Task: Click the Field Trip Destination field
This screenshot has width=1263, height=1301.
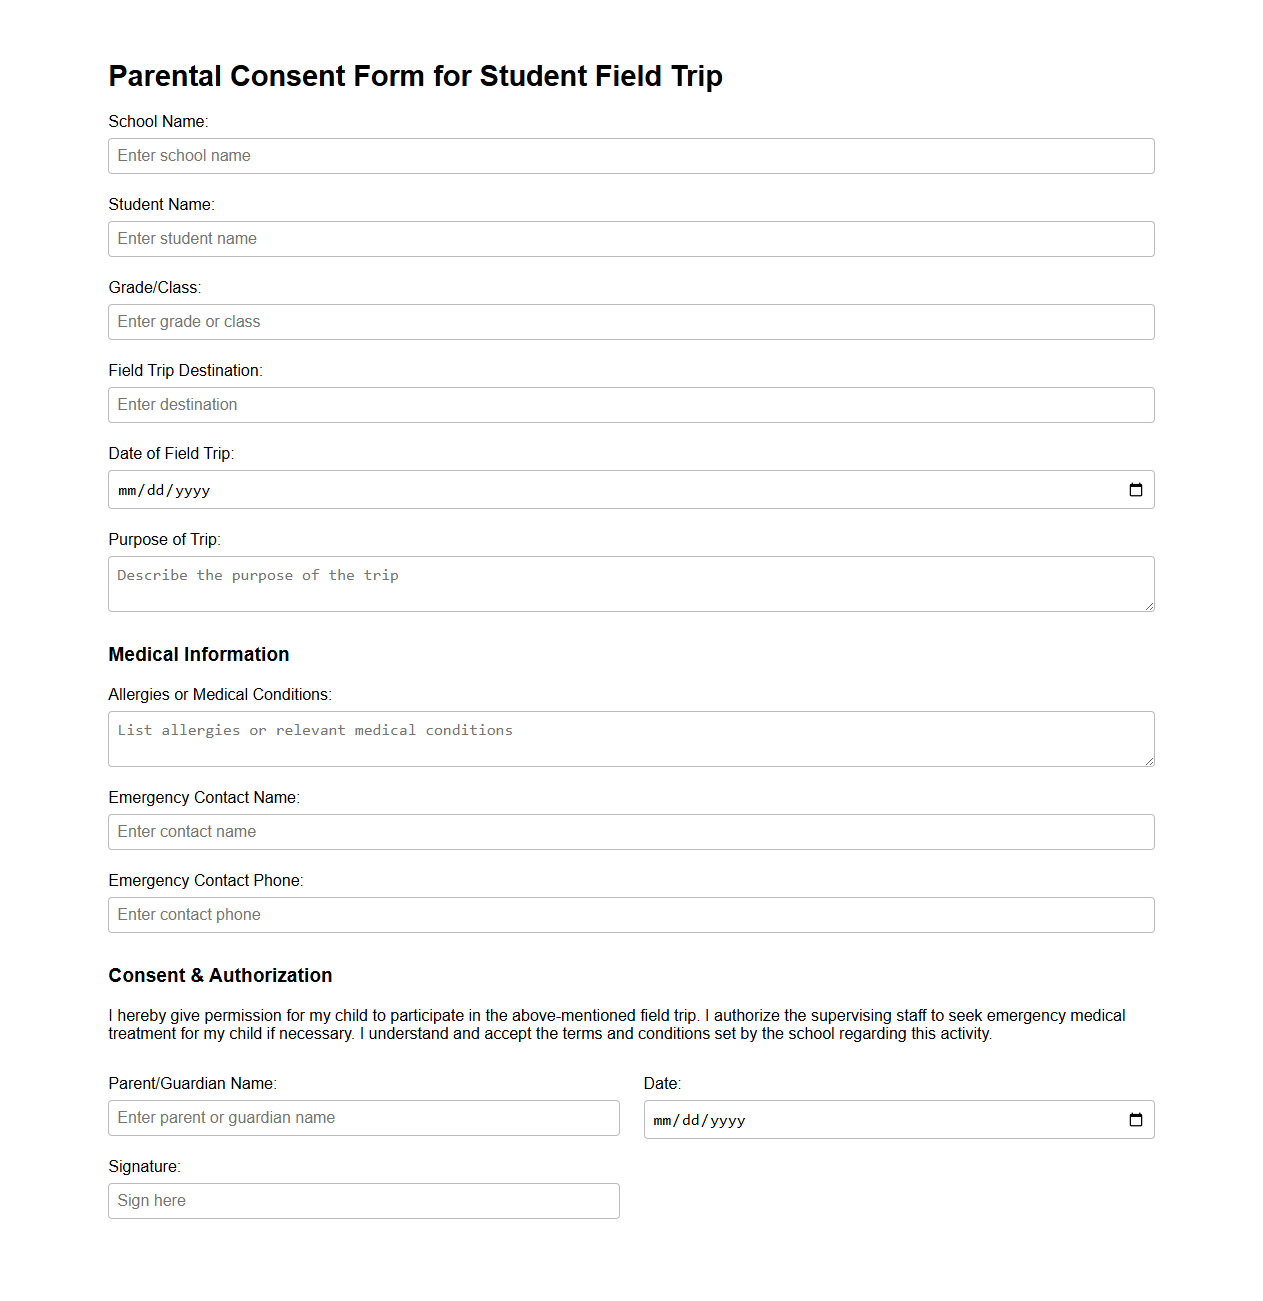Action: (630, 405)
